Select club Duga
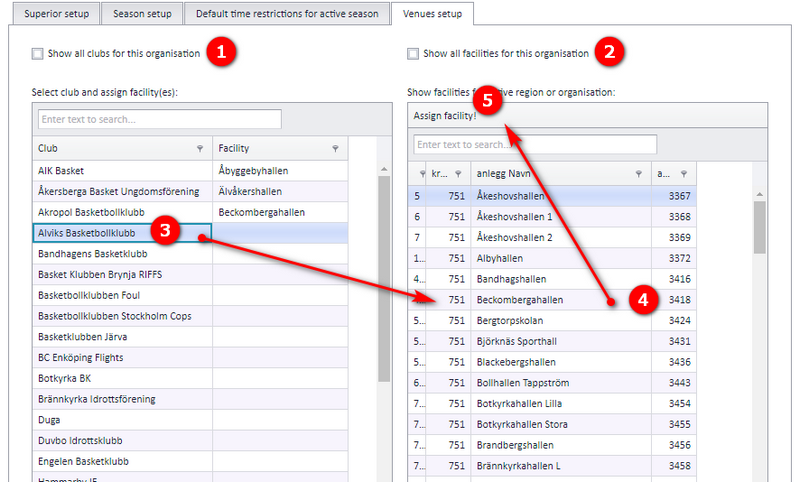The height and width of the screenshot is (482, 800). 122,420
